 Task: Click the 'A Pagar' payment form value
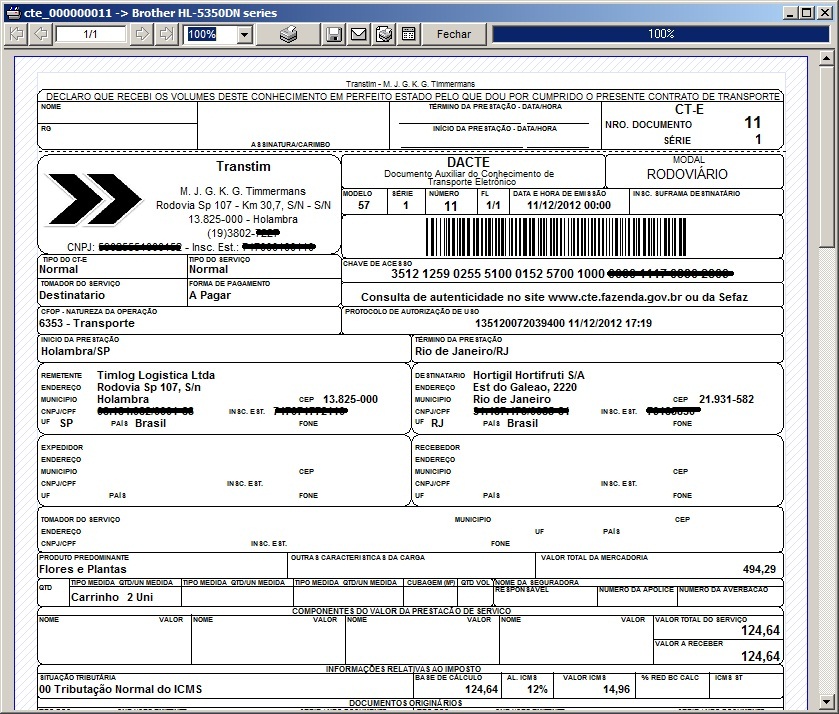click(210, 295)
